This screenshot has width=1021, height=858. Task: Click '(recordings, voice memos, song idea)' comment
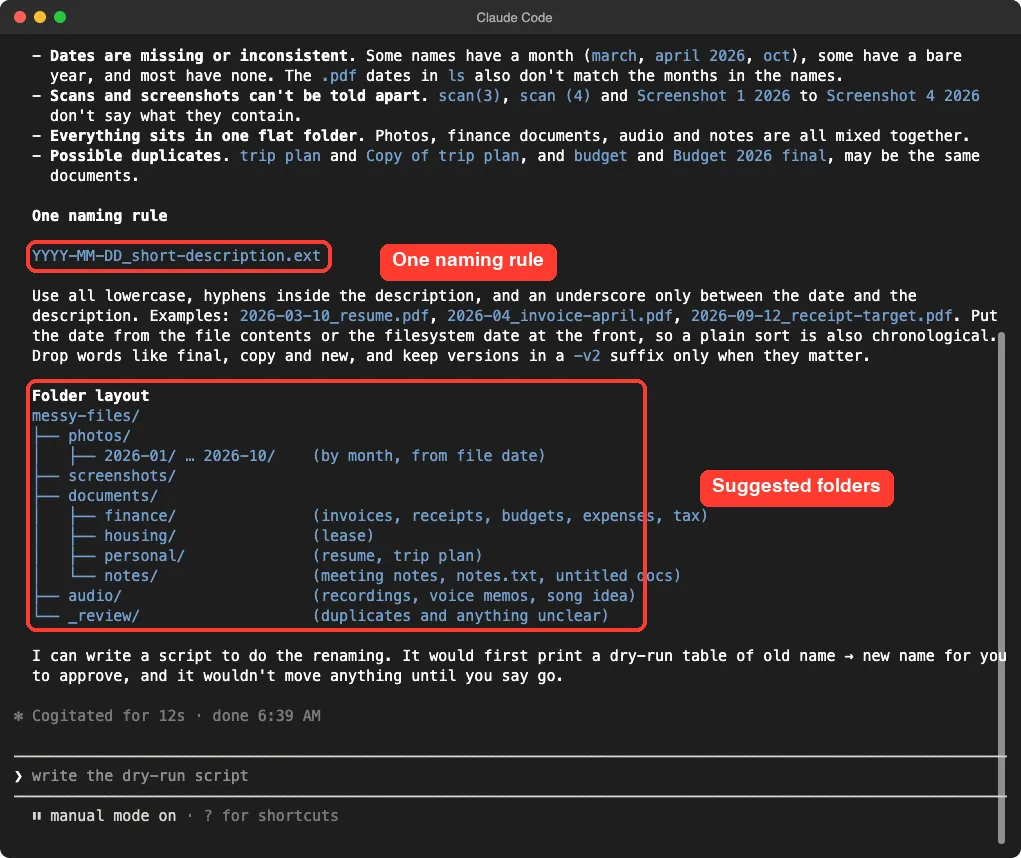[473, 596]
